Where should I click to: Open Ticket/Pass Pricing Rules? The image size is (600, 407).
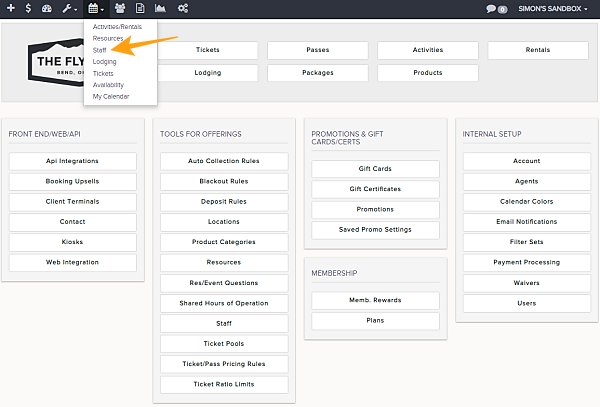click(224, 364)
